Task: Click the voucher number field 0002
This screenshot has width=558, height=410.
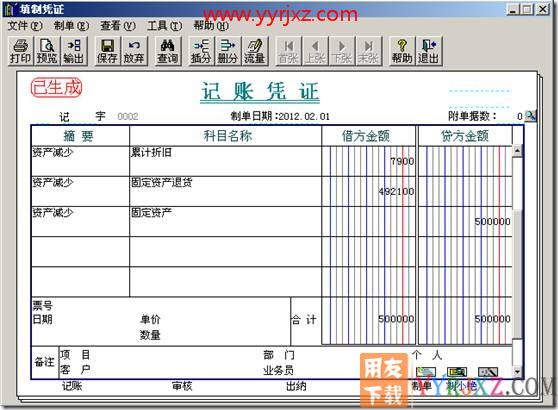Action: pos(128,116)
